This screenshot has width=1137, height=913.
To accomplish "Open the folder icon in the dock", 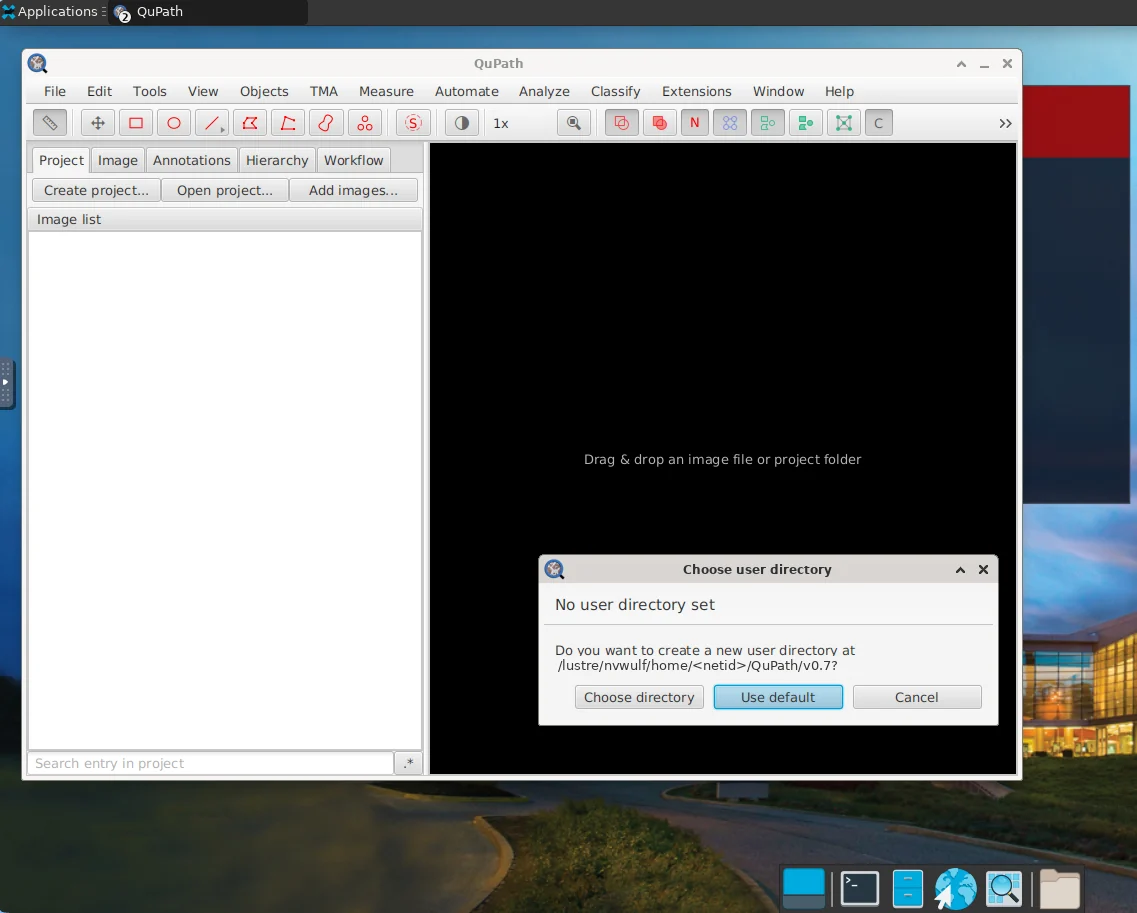I will click(x=1059, y=888).
